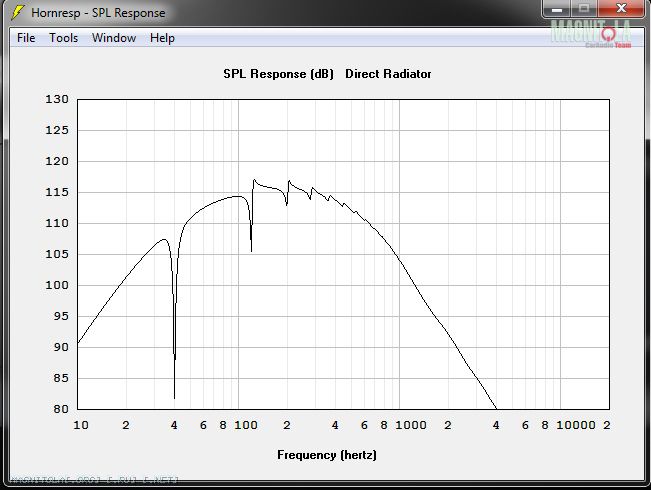This screenshot has height=490, width=651.
Task: Click the 105 value on the vertical axis
Action: click(57, 254)
